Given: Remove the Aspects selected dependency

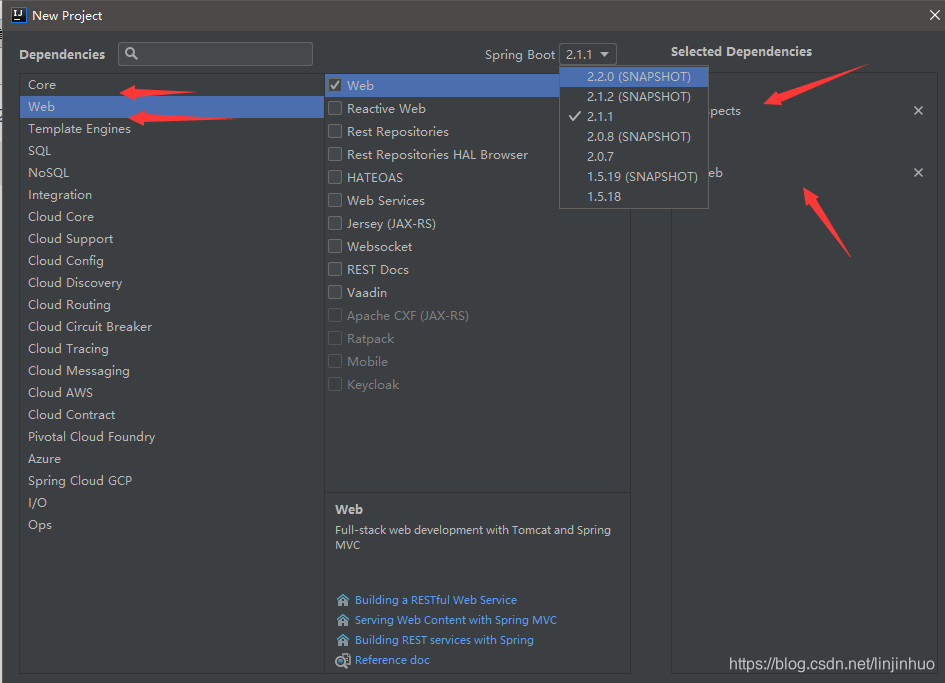Looking at the screenshot, I should click(918, 110).
